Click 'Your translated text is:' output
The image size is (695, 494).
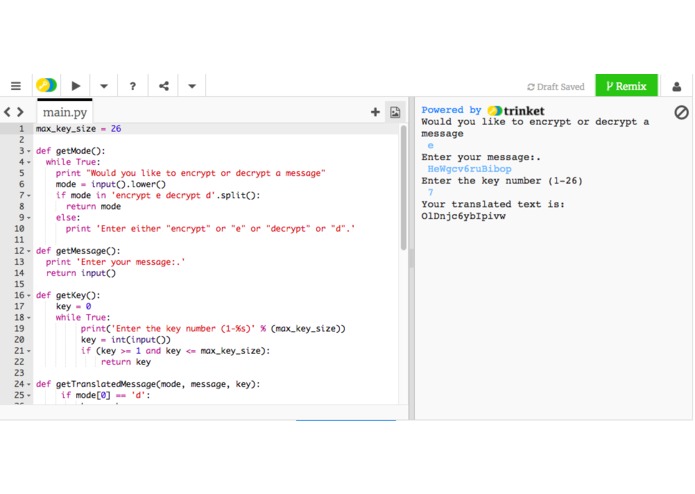click(492, 204)
